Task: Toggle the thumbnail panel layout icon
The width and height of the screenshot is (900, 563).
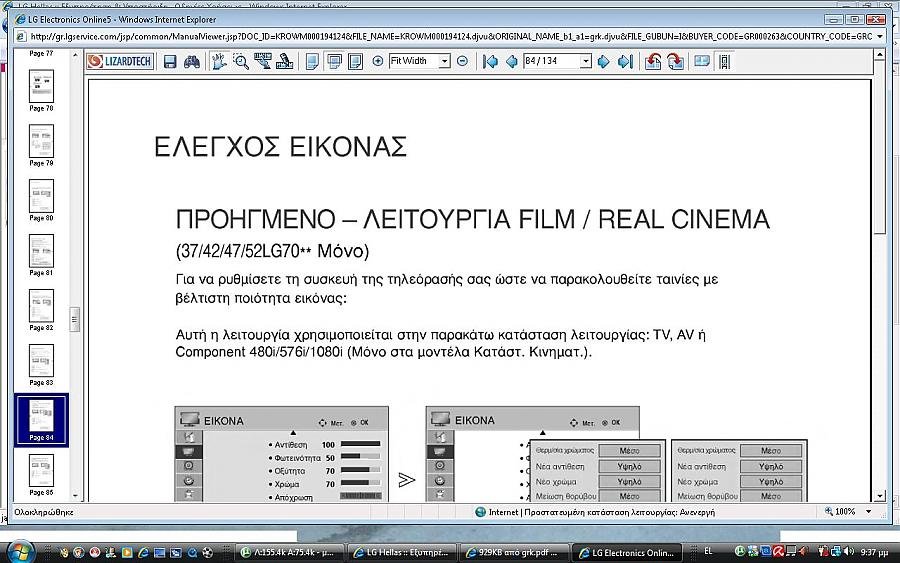Action: (702, 61)
